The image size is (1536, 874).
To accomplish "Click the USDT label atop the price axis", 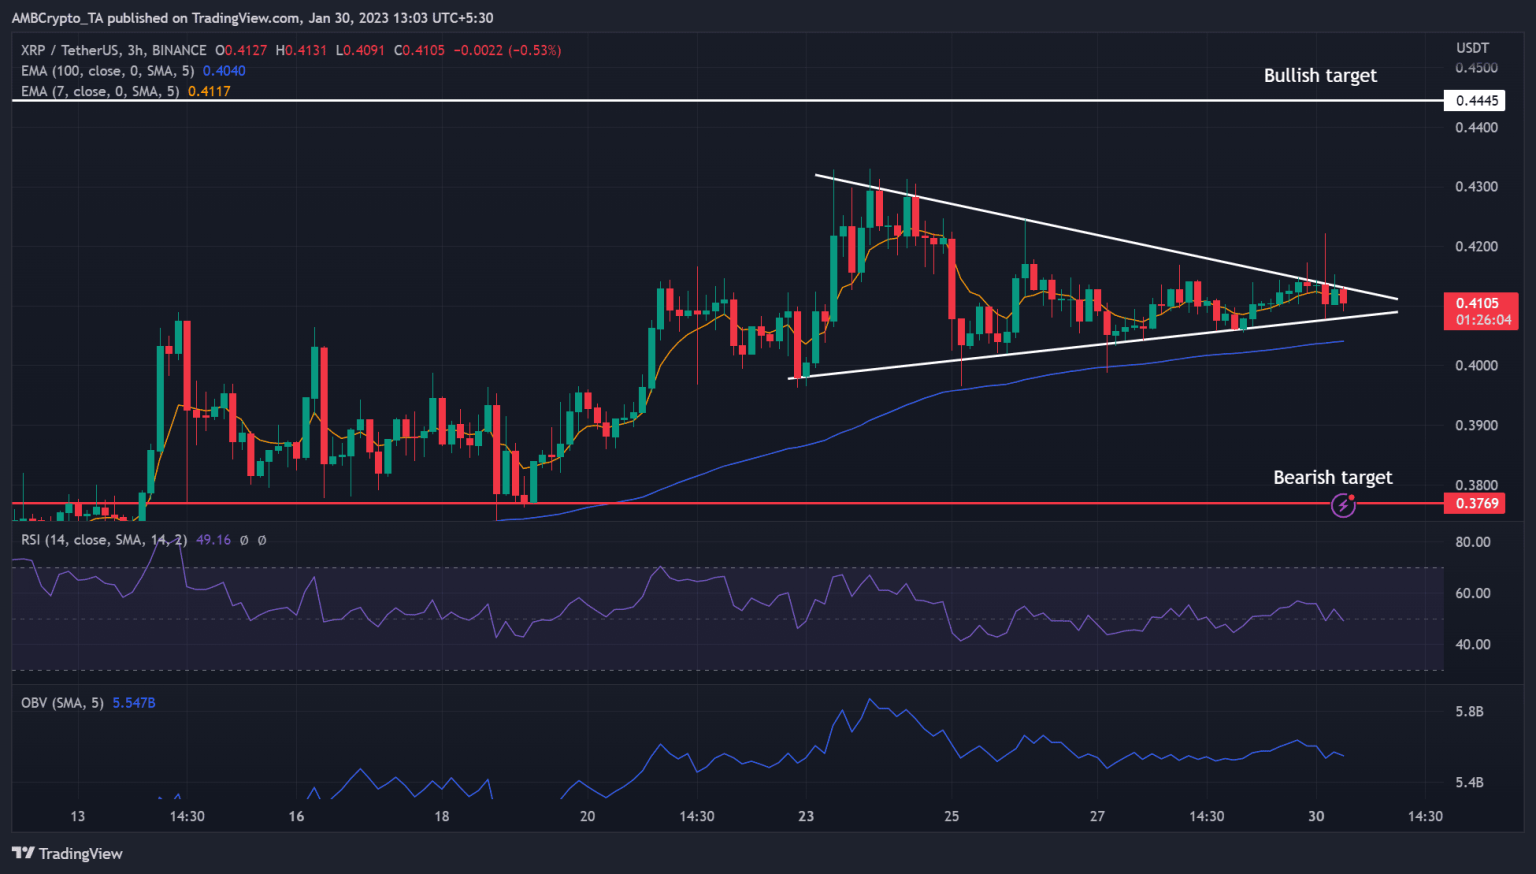I will click(1474, 47).
